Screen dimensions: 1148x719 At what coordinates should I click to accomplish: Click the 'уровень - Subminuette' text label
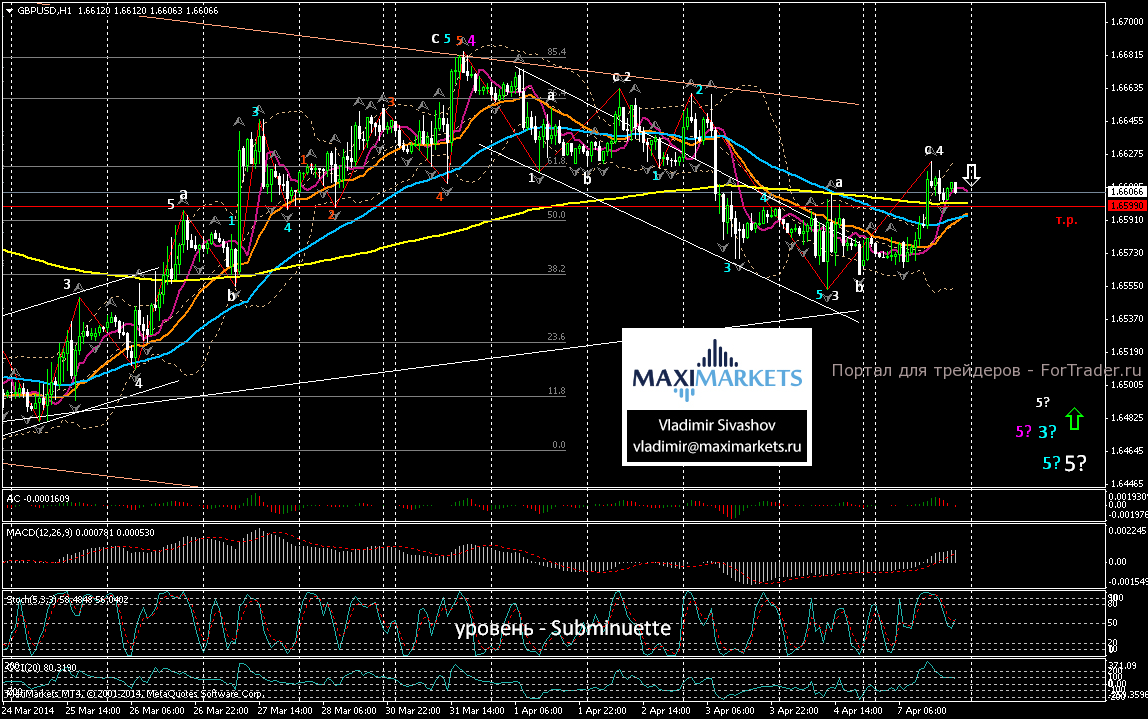tap(562, 629)
